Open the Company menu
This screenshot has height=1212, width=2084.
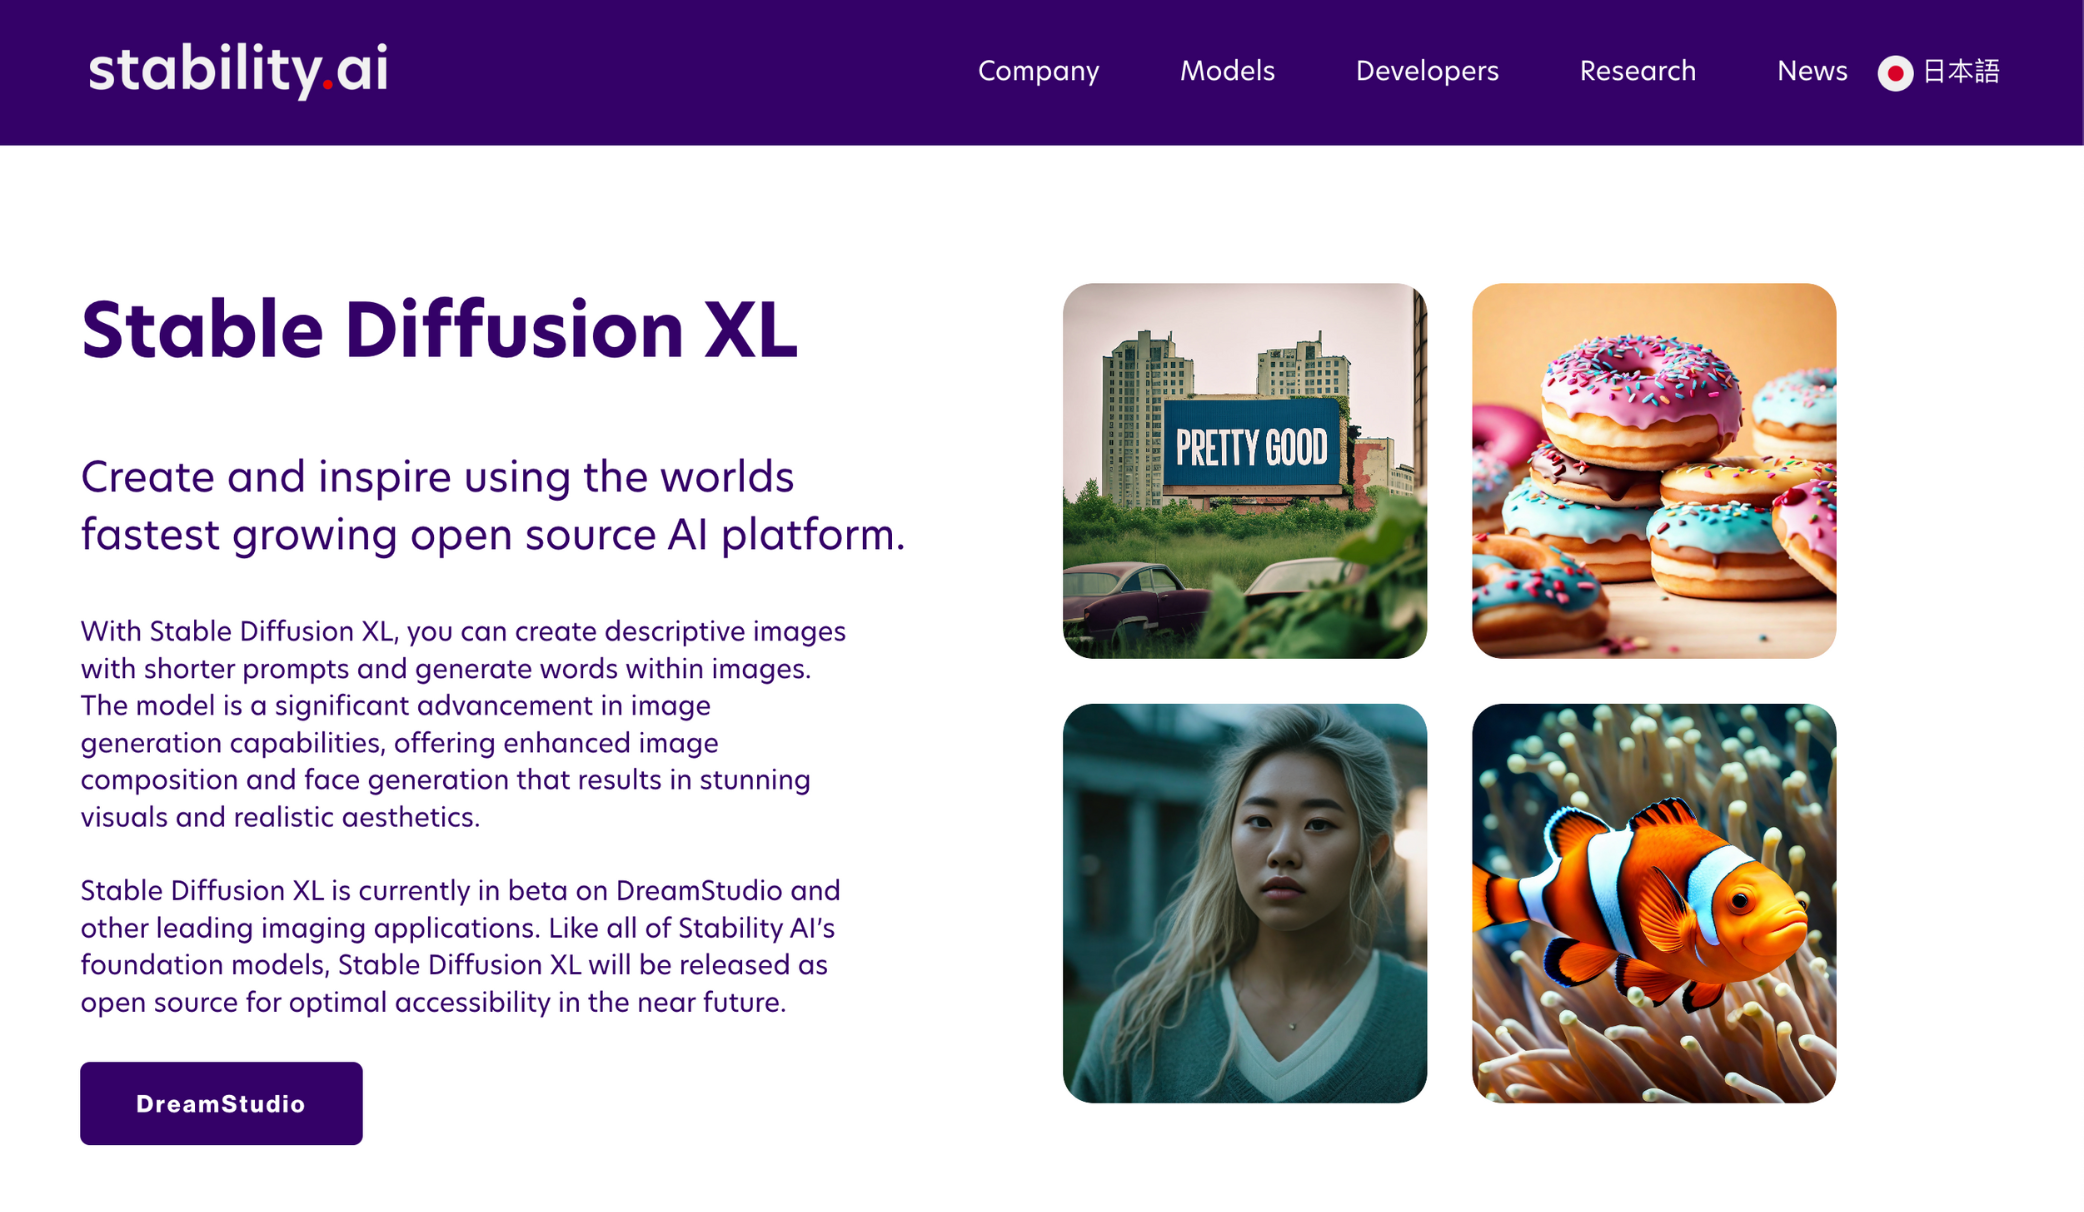pyautogui.click(x=1038, y=72)
